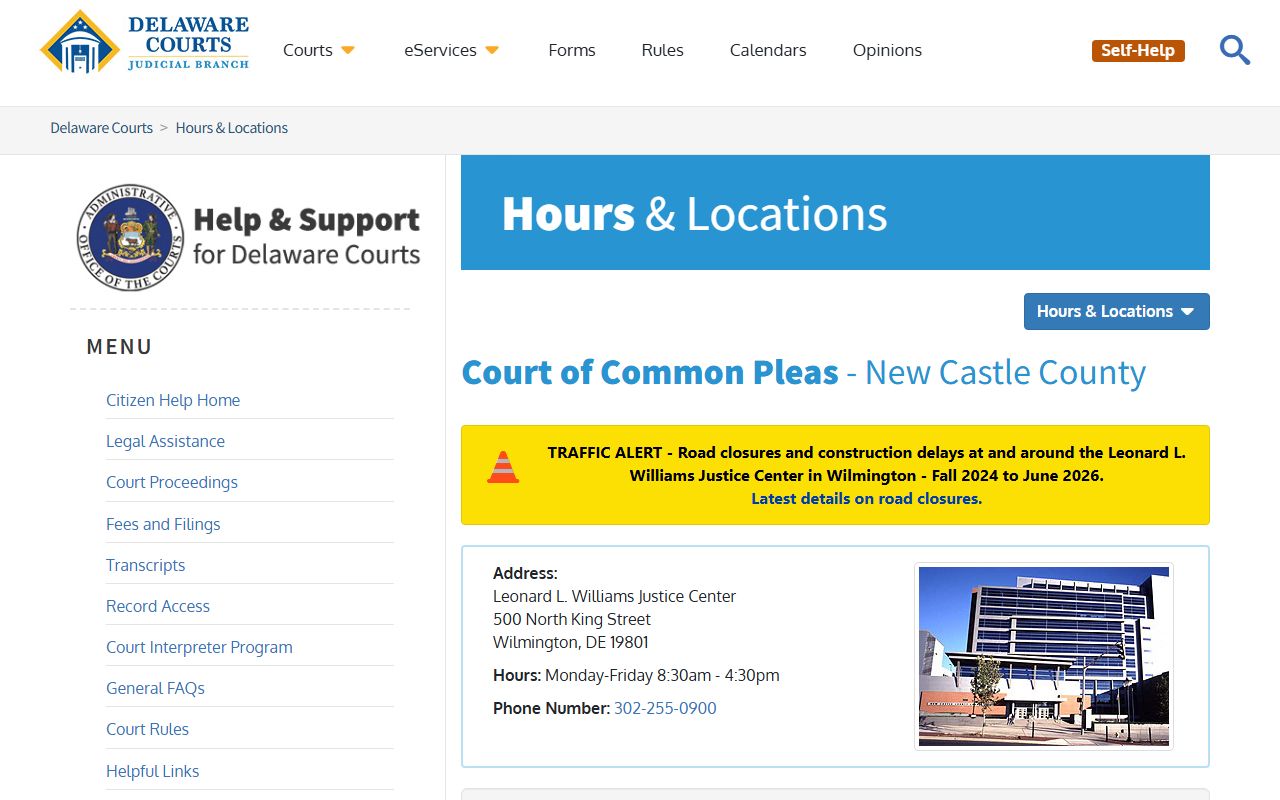The height and width of the screenshot is (800, 1280).
Task: Open the Calendars menu item
Action: click(x=768, y=50)
